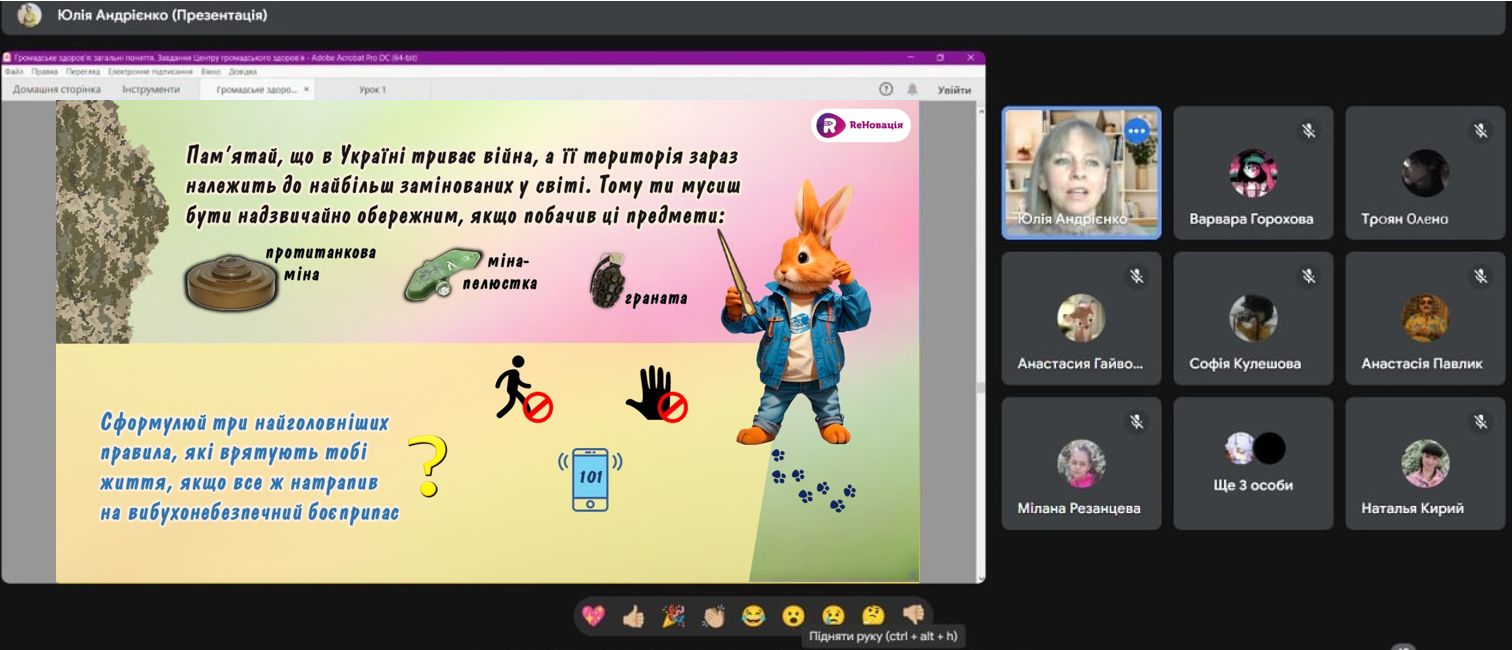Send the laughing face reaction
This screenshot has width=1512, height=650.
click(x=753, y=616)
